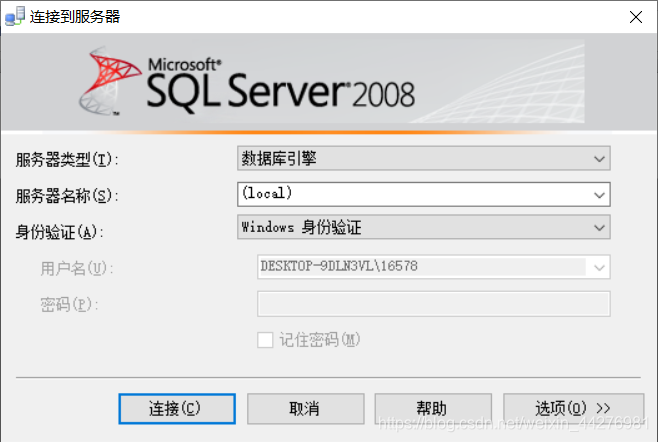This screenshot has width=658, height=442.
Task: Click the 密码(P) label
Action: pos(69,304)
